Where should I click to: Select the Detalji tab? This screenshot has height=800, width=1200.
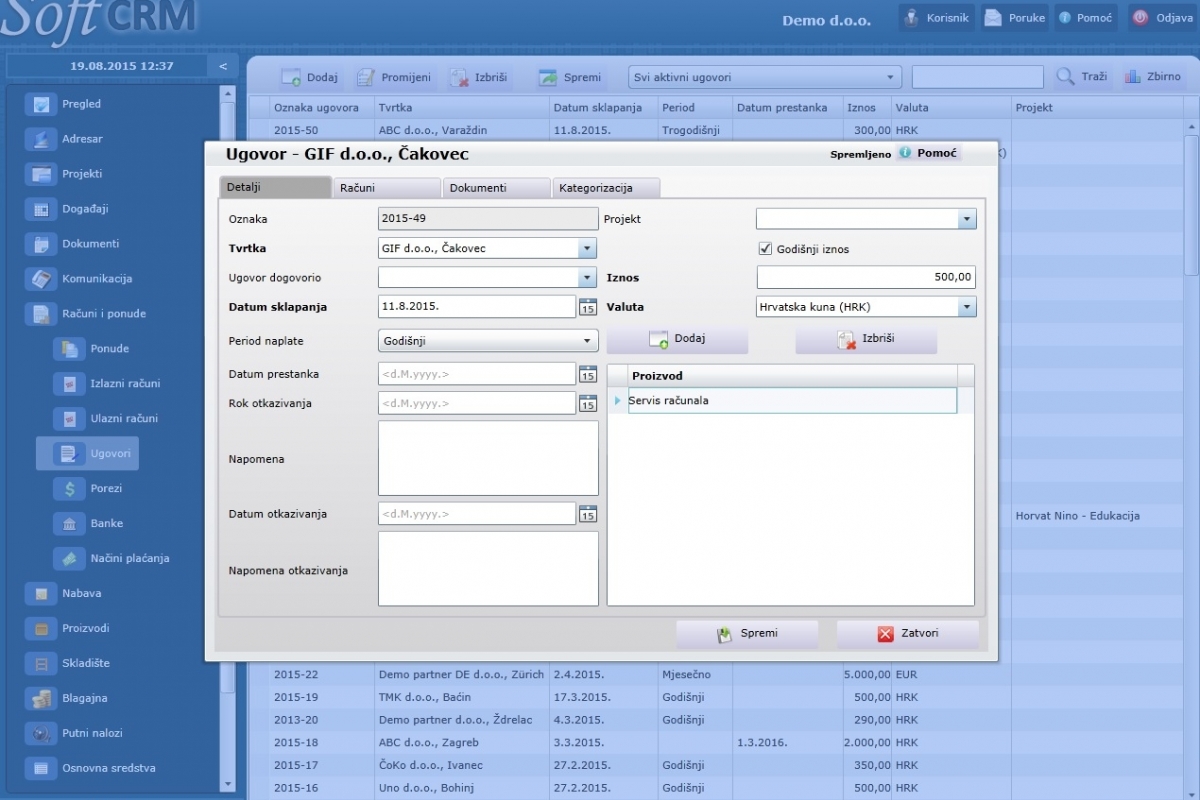pos(275,187)
